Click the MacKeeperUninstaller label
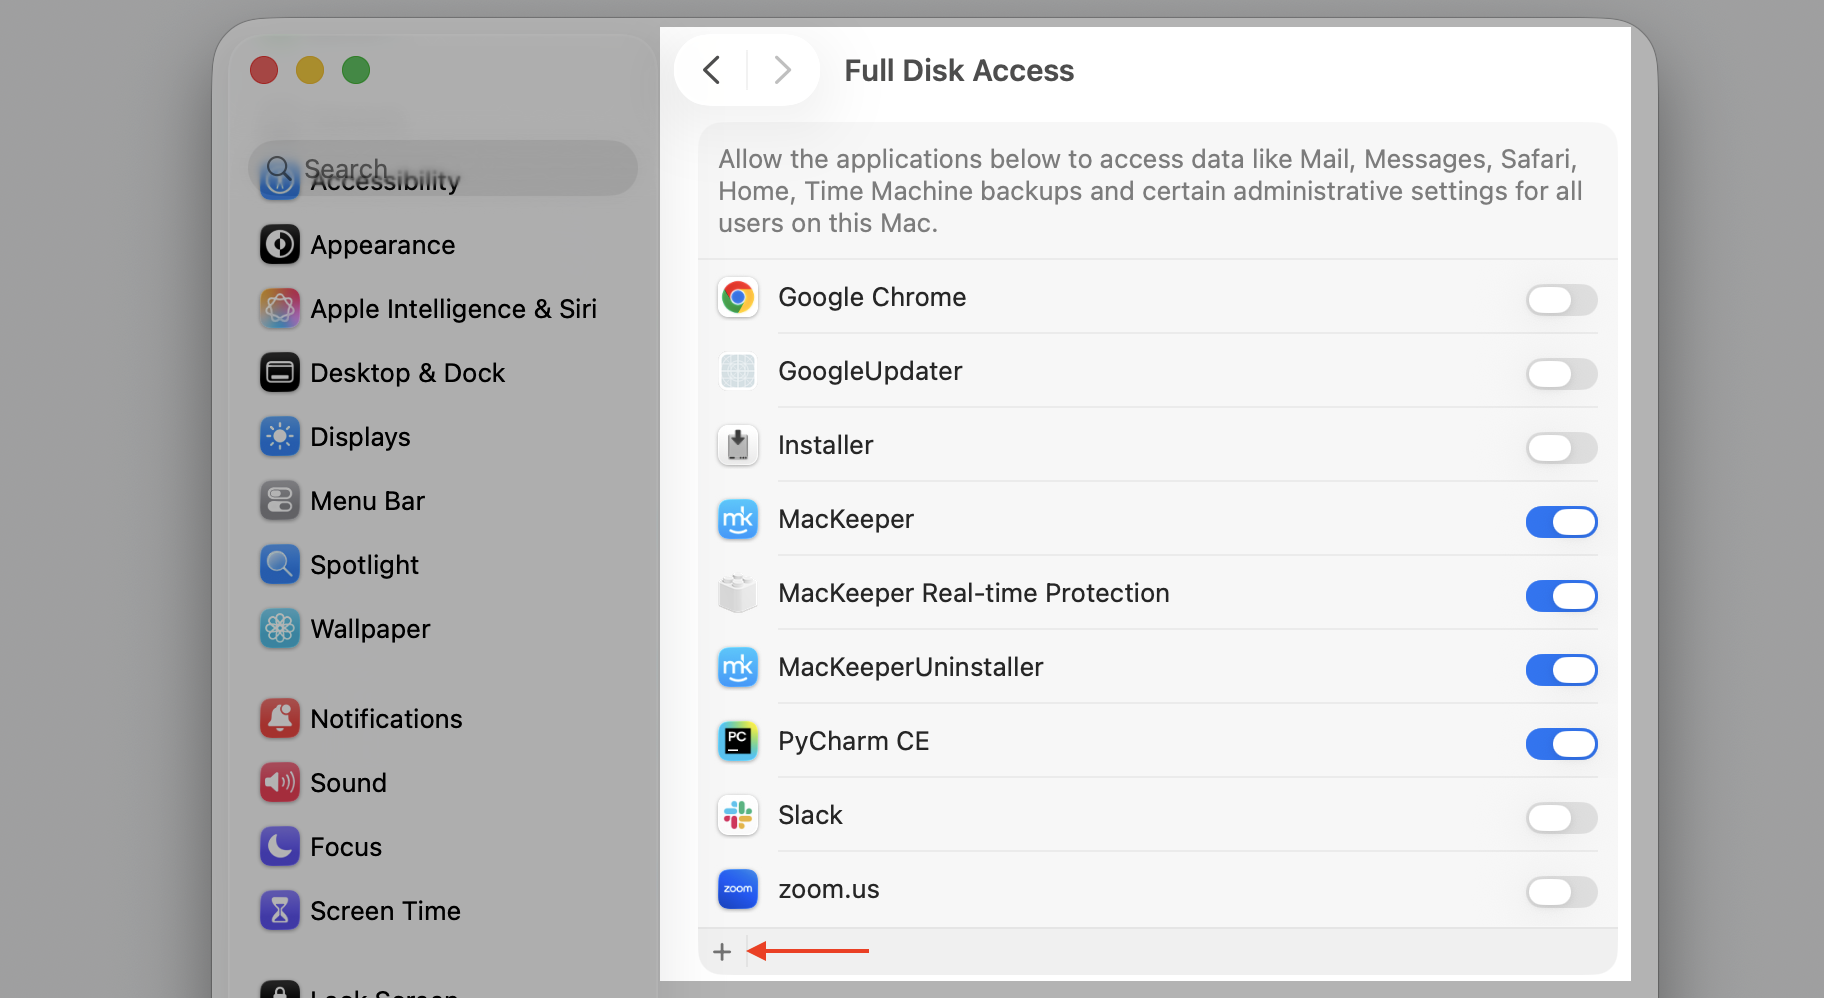The height and width of the screenshot is (998, 1824). click(x=911, y=667)
